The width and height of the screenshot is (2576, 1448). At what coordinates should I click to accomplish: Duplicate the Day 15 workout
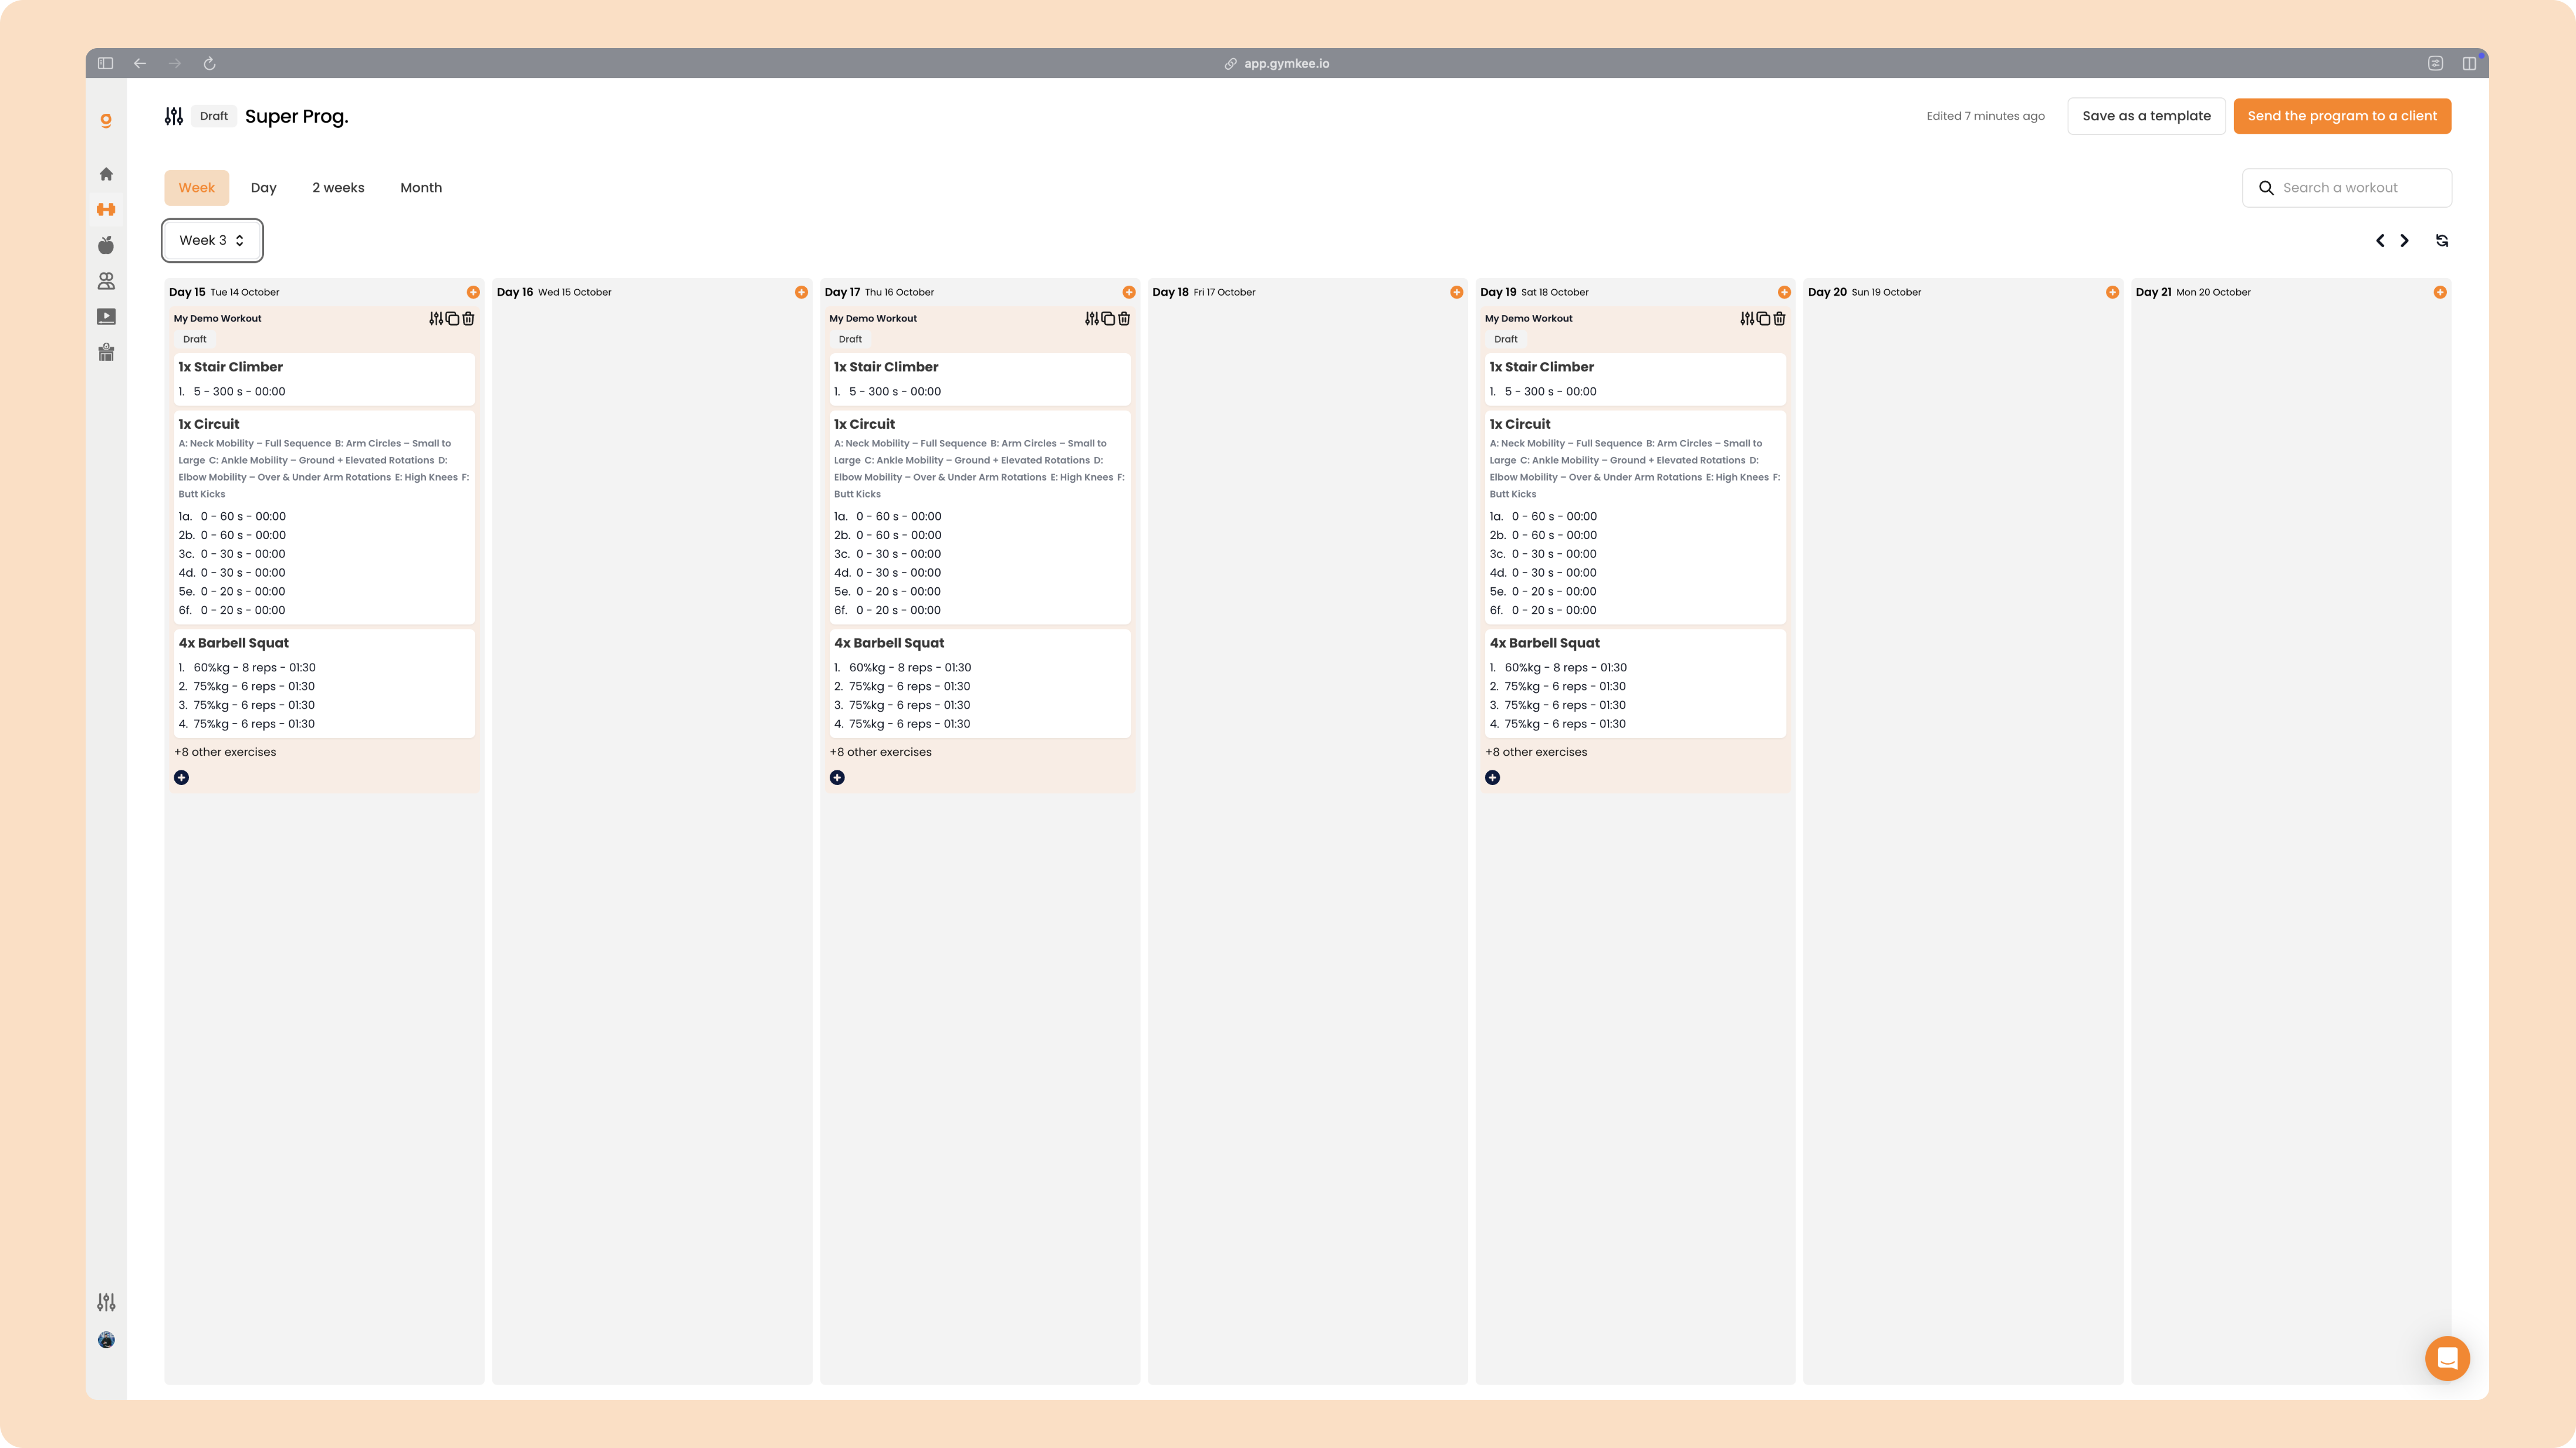(x=452, y=319)
